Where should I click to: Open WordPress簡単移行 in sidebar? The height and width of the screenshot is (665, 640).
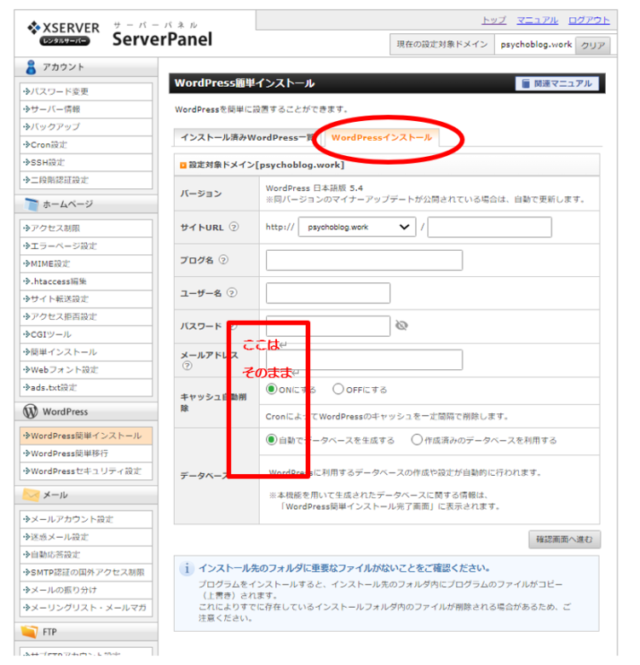[86, 454]
